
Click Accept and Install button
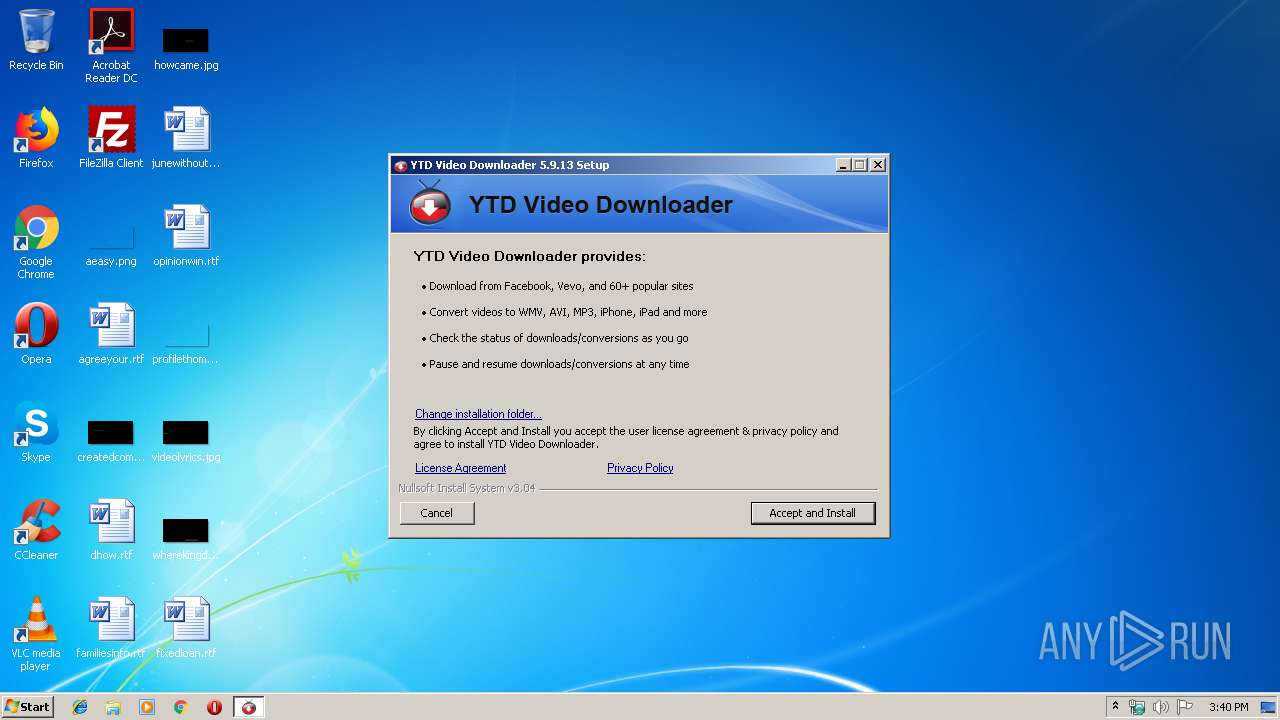[813, 513]
